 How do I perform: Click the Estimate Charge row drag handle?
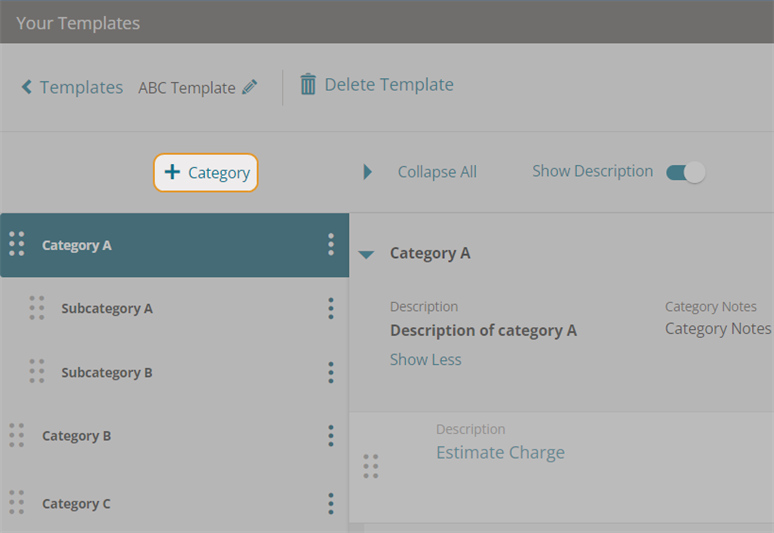(371, 466)
